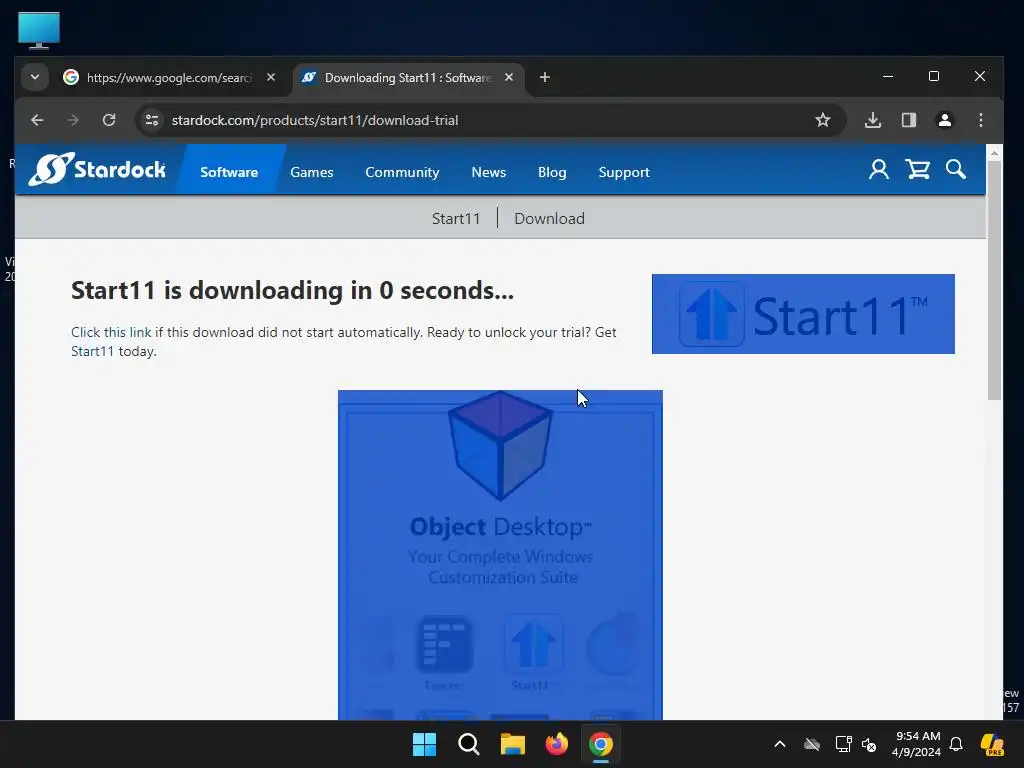1024x768 pixels.
Task: Open File Explorer from taskbar
Action: click(513, 744)
